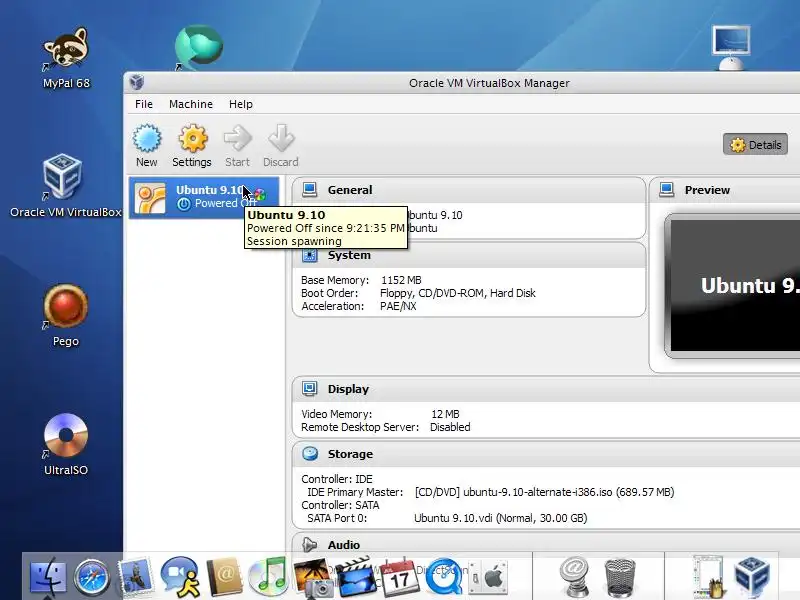Click the 'Controller: SATA' label
This screenshot has height=600, width=800.
340,505
